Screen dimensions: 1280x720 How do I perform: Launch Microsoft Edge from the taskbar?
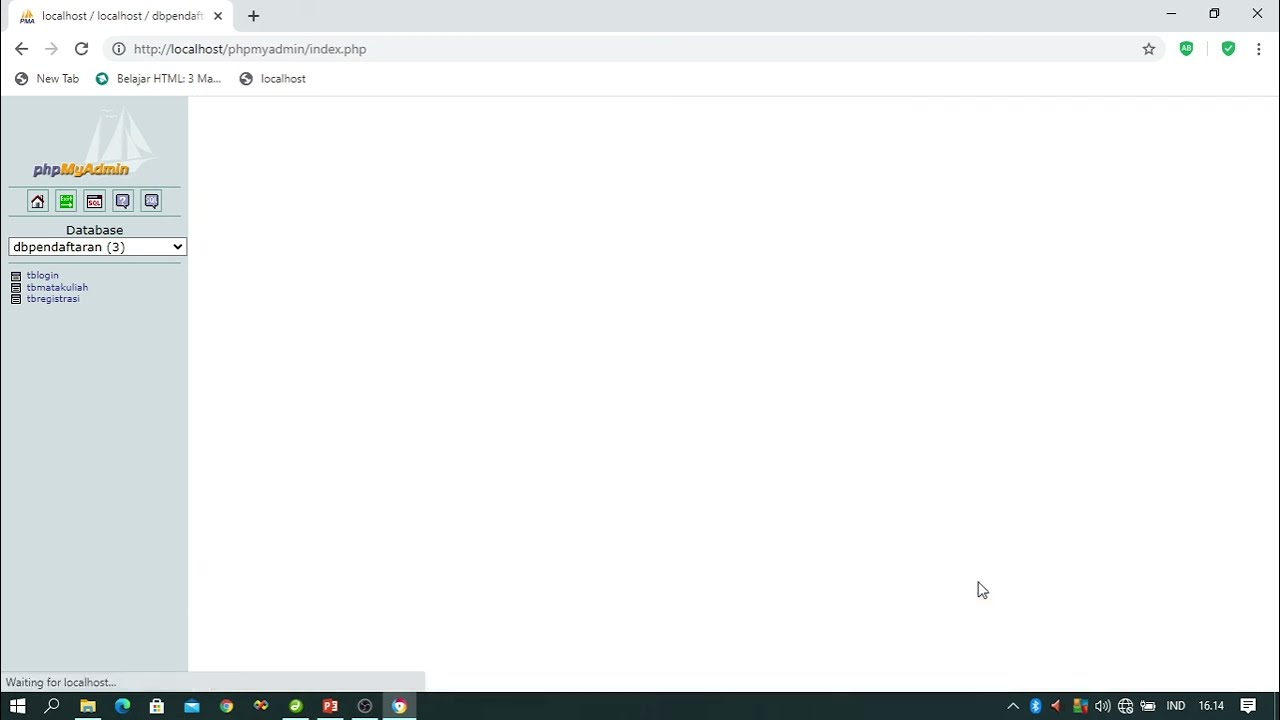tap(122, 706)
